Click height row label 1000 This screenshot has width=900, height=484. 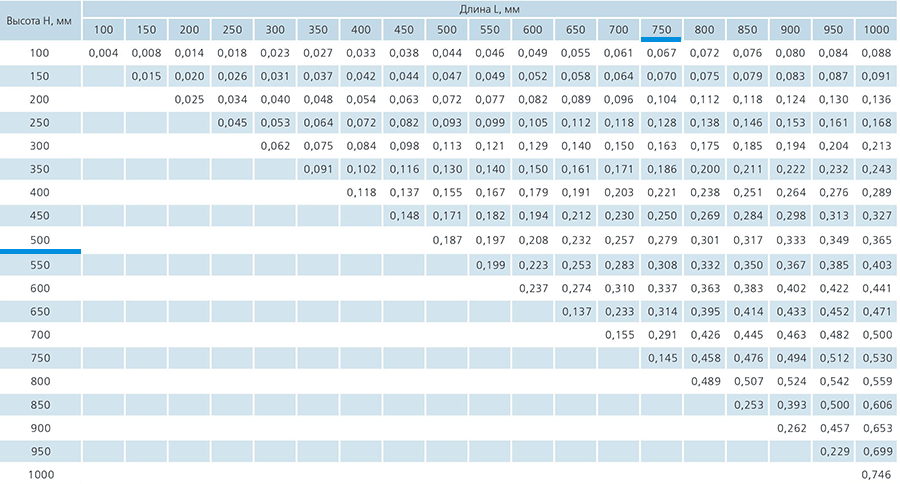(41, 475)
